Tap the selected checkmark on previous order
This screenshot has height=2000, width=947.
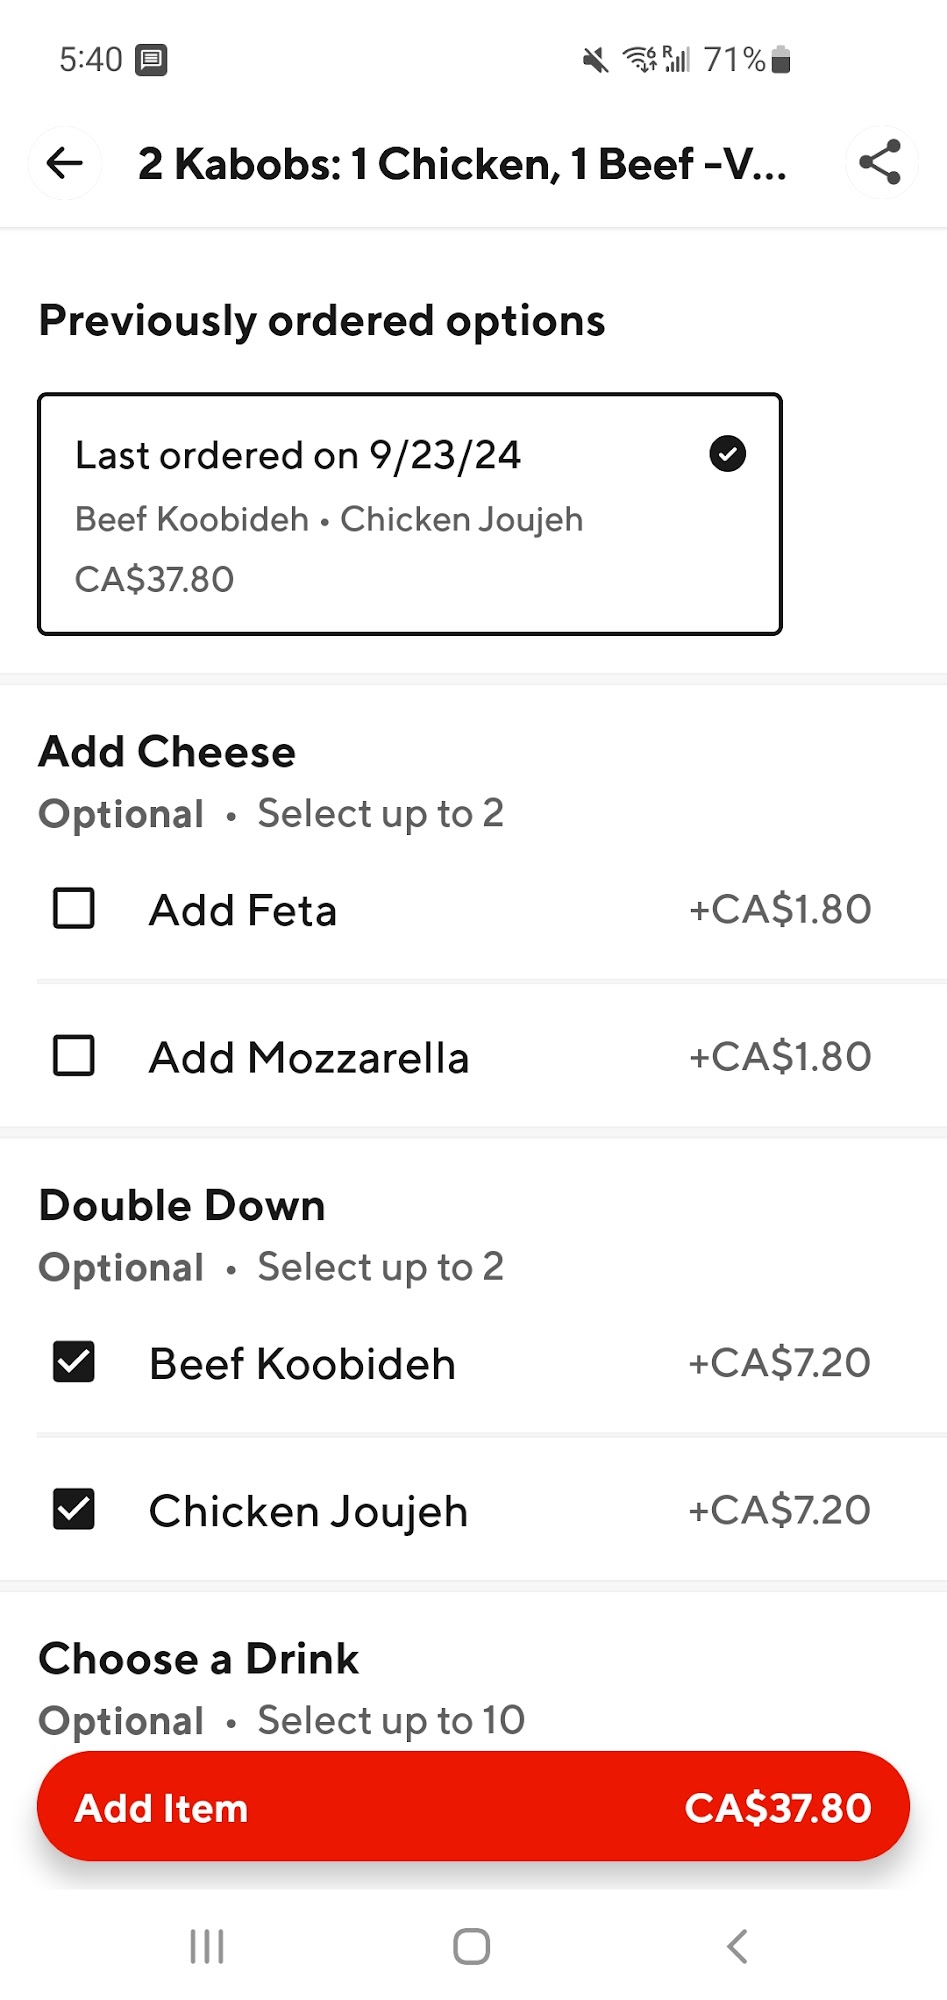(x=727, y=454)
